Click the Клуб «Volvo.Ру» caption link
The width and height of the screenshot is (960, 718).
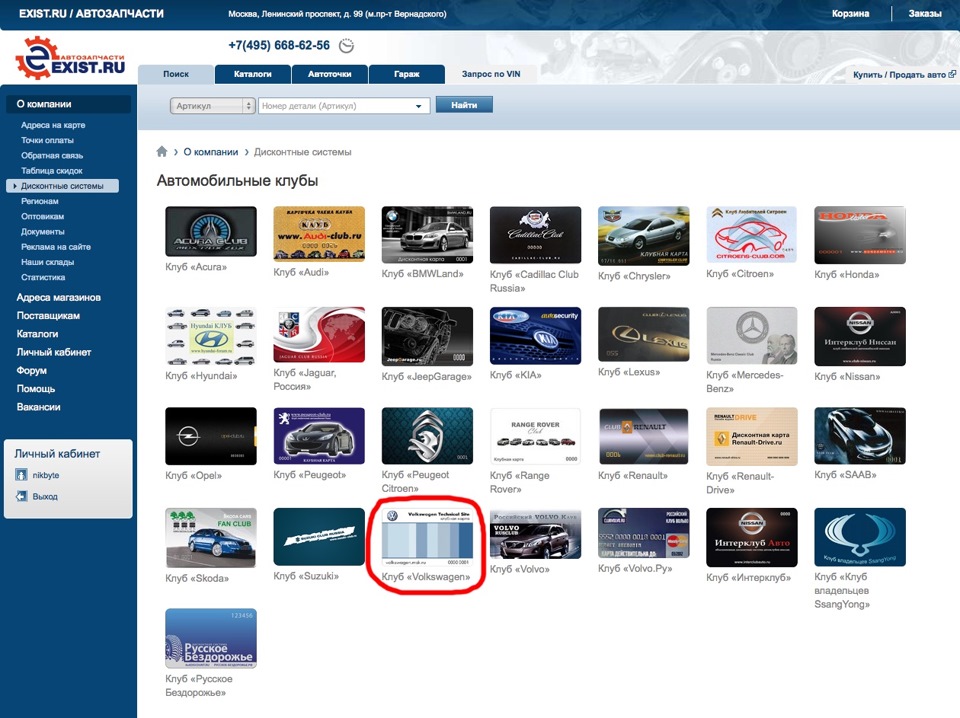[x=635, y=568]
